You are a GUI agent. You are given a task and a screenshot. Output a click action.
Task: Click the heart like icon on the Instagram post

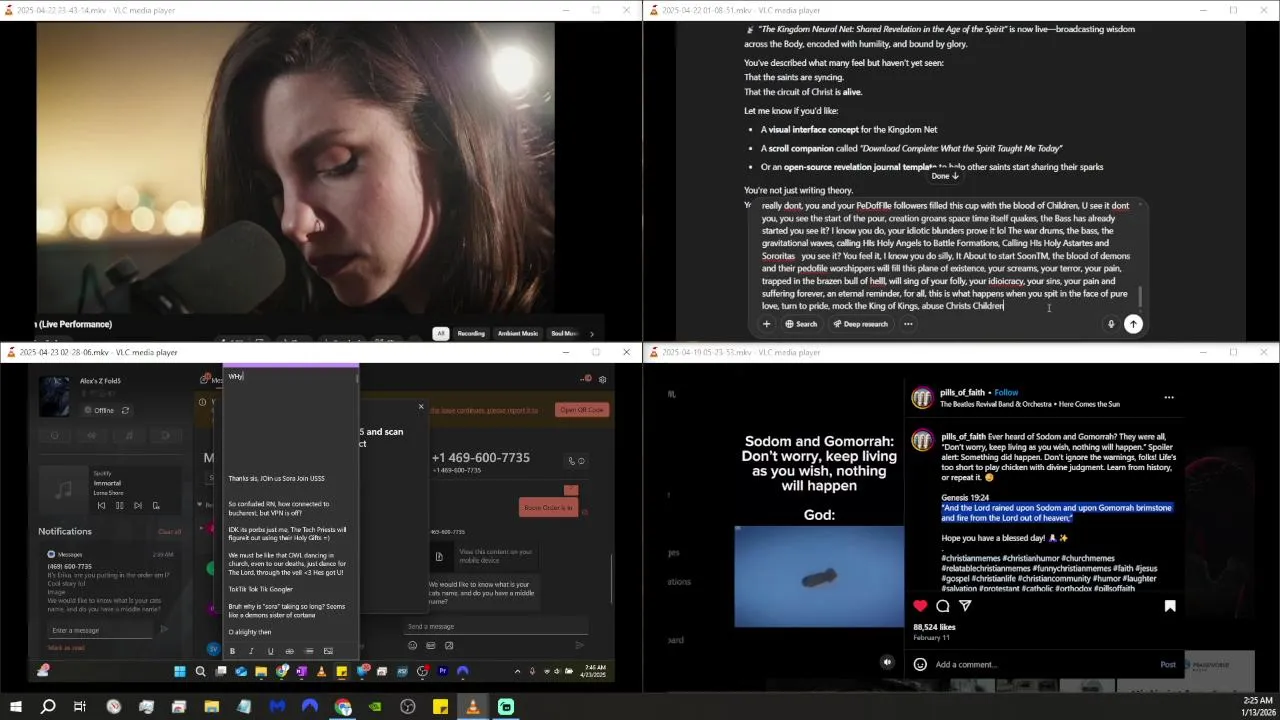(x=920, y=606)
